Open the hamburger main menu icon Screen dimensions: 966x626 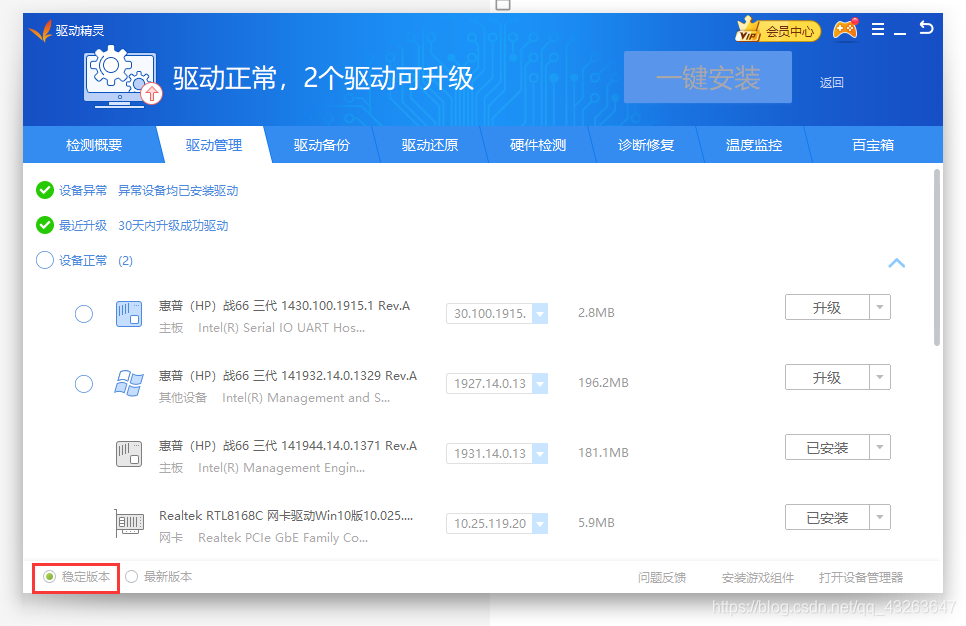pos(878,29)
